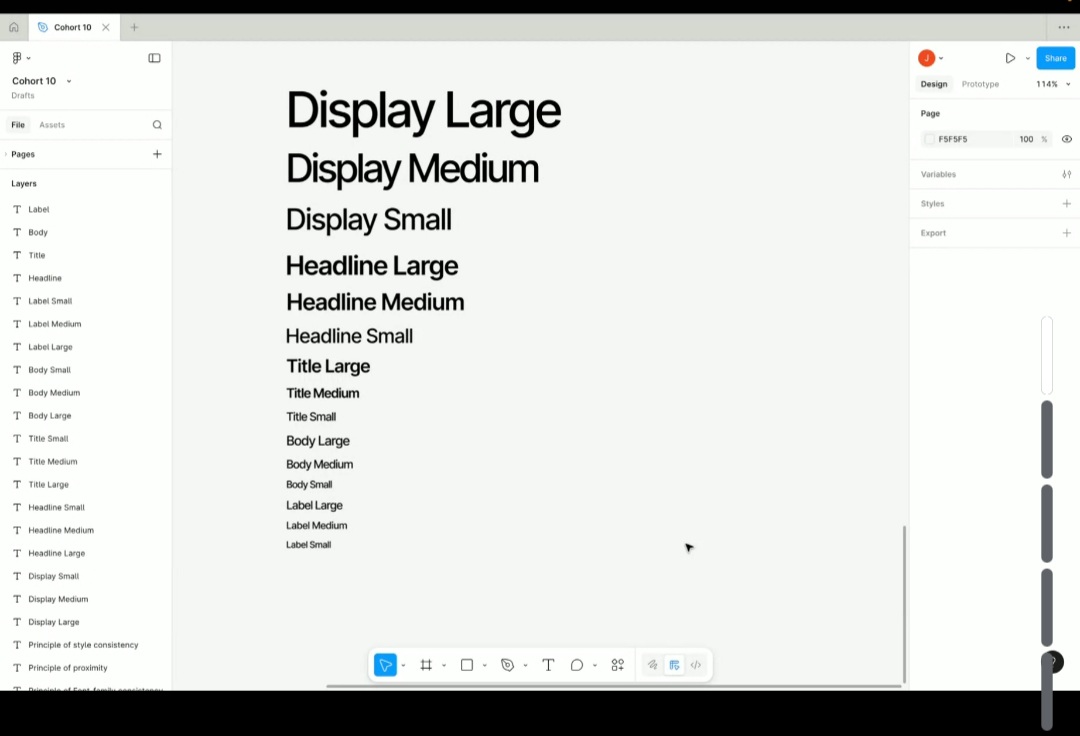Open the home tab icon
Screen dimensions: 1080x736
pyautogui.click(x=14, y=28)
